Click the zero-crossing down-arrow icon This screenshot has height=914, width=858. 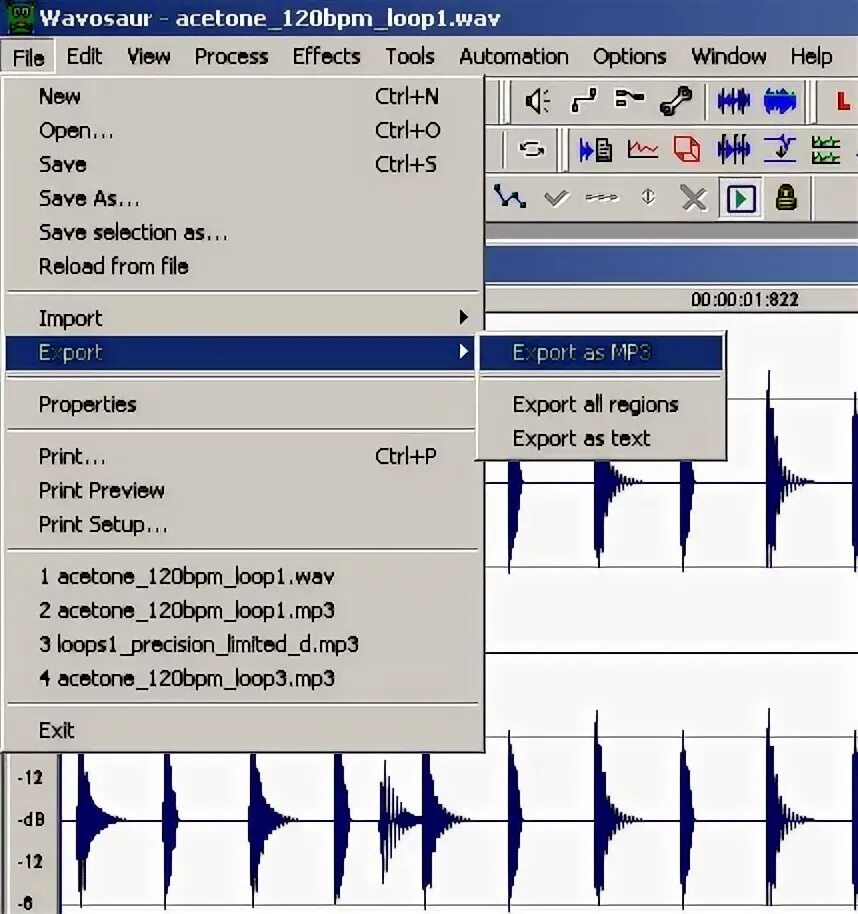point(780,149)
